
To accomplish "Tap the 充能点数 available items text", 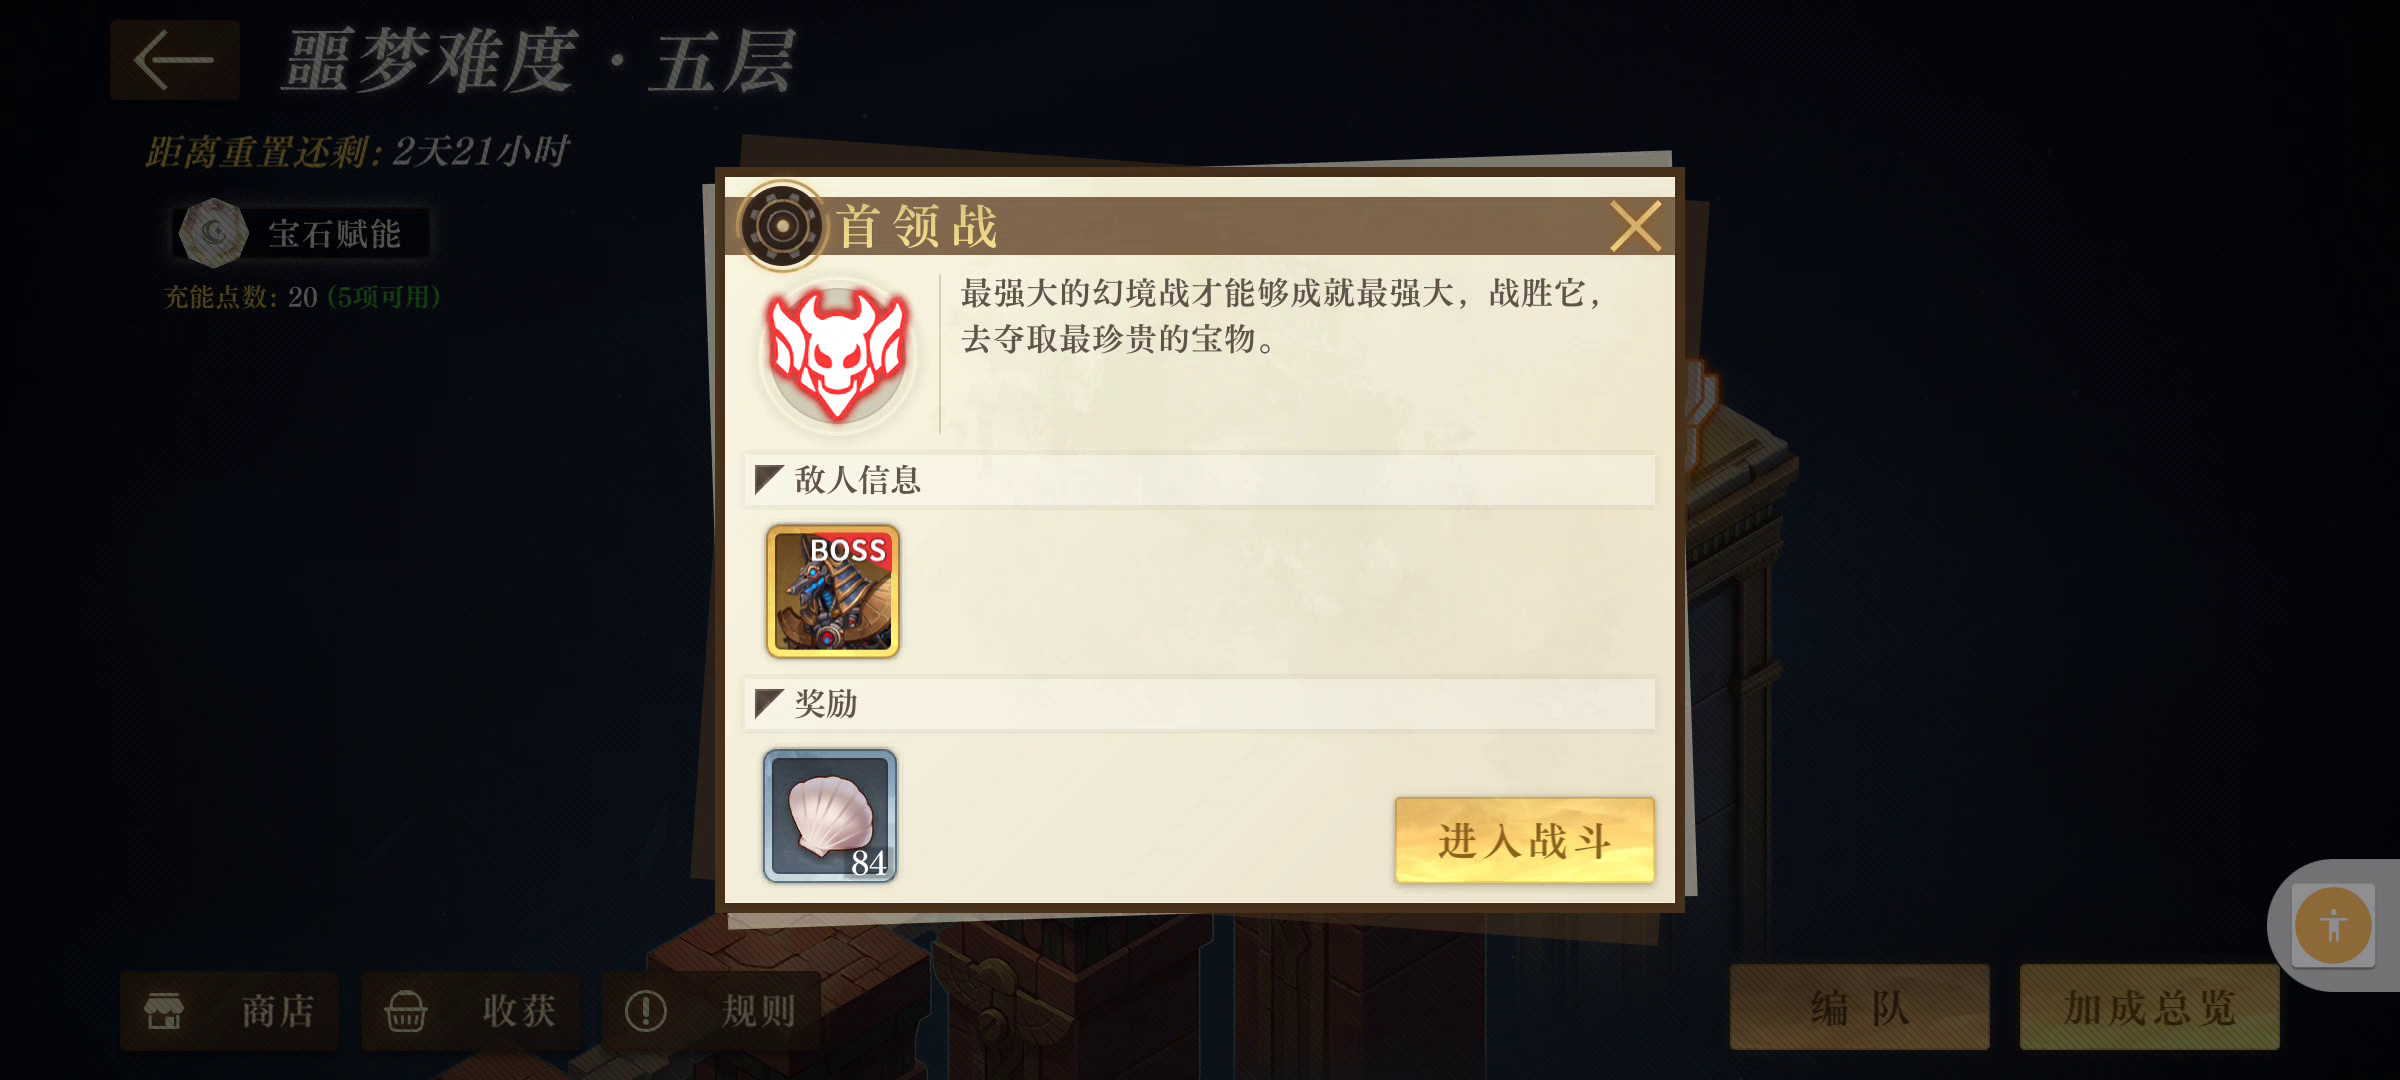I will 384,297.
